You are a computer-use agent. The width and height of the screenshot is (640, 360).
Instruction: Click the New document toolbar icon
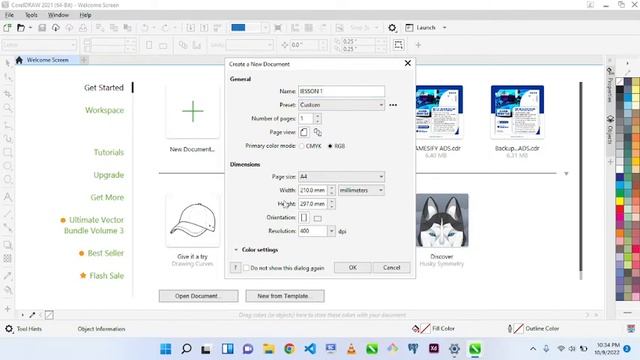(7, 28)
